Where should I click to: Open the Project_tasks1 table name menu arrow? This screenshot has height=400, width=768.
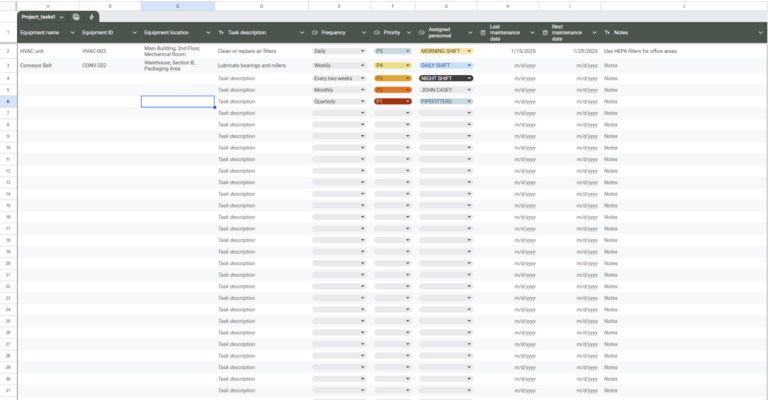tap(62, 17)
